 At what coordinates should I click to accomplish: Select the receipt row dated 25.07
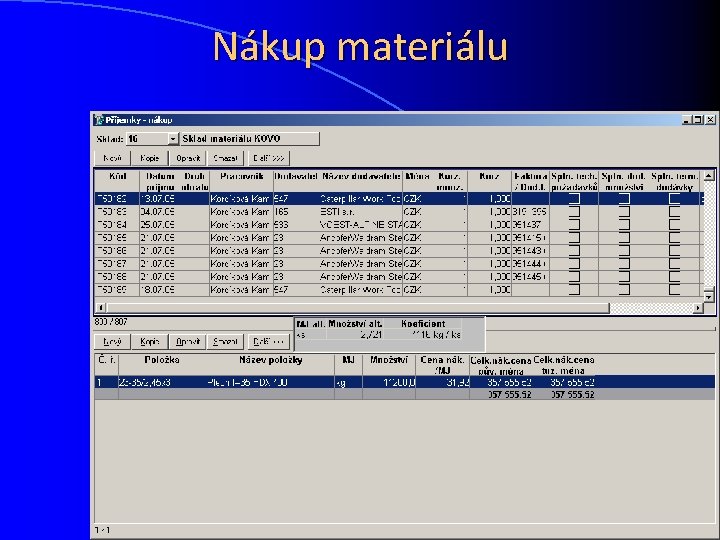point(399,225)
